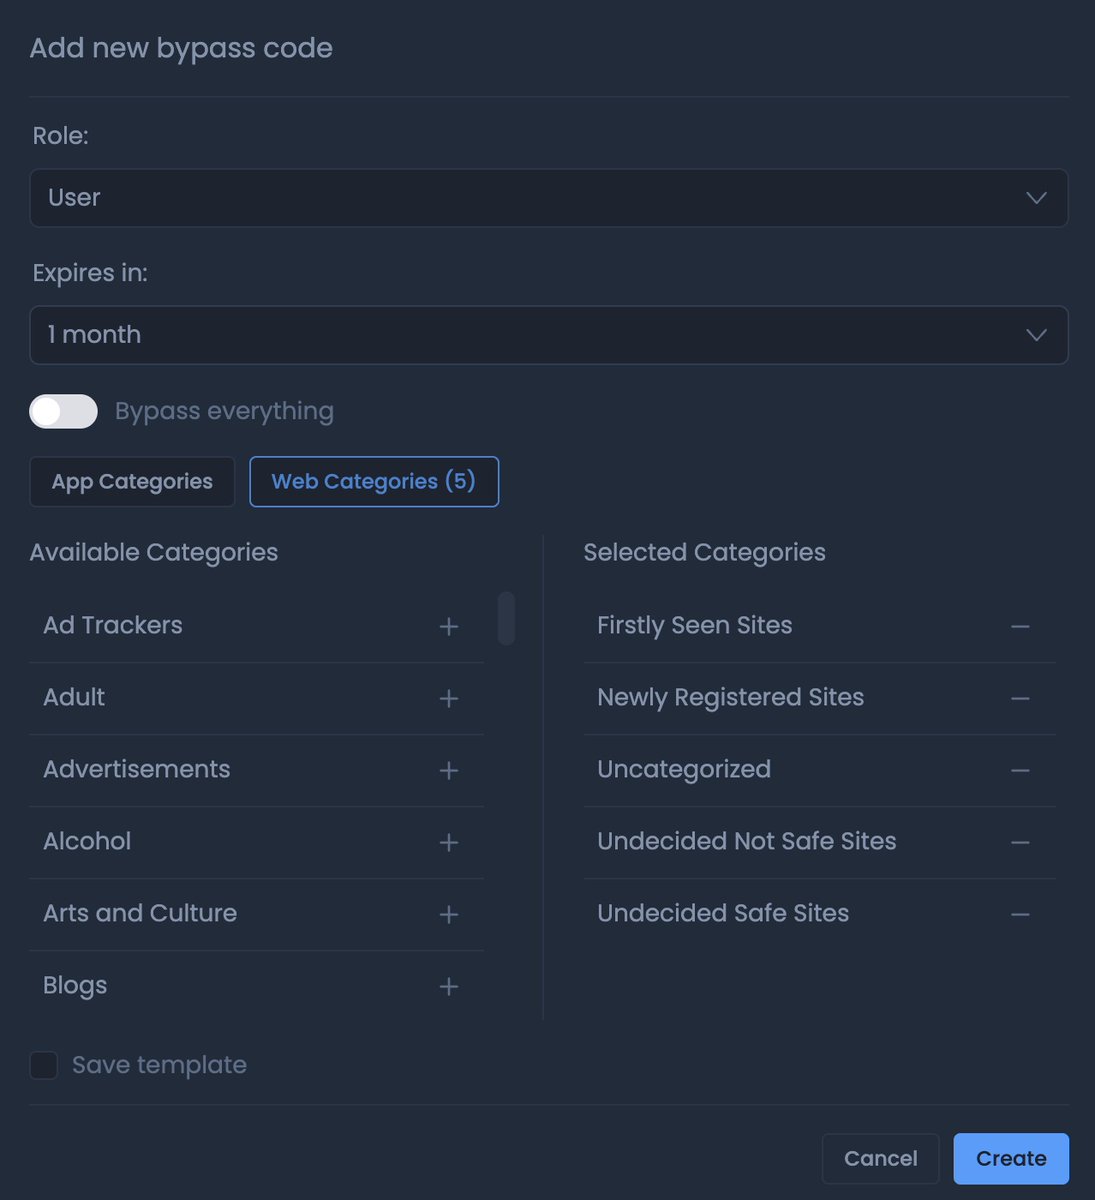Click the Undecided Safe Sites text
Viewport: 1095px width, 1200px height.
click(x=723, y=914)
